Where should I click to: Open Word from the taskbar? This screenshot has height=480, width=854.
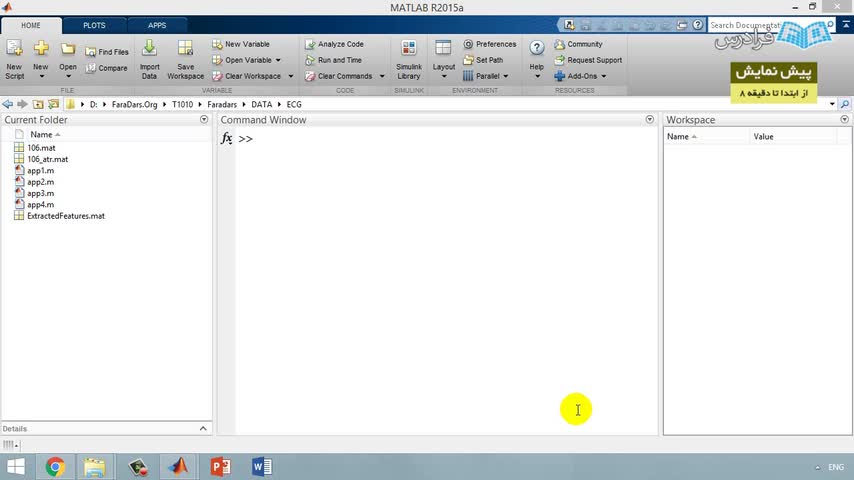coord(262,467)
